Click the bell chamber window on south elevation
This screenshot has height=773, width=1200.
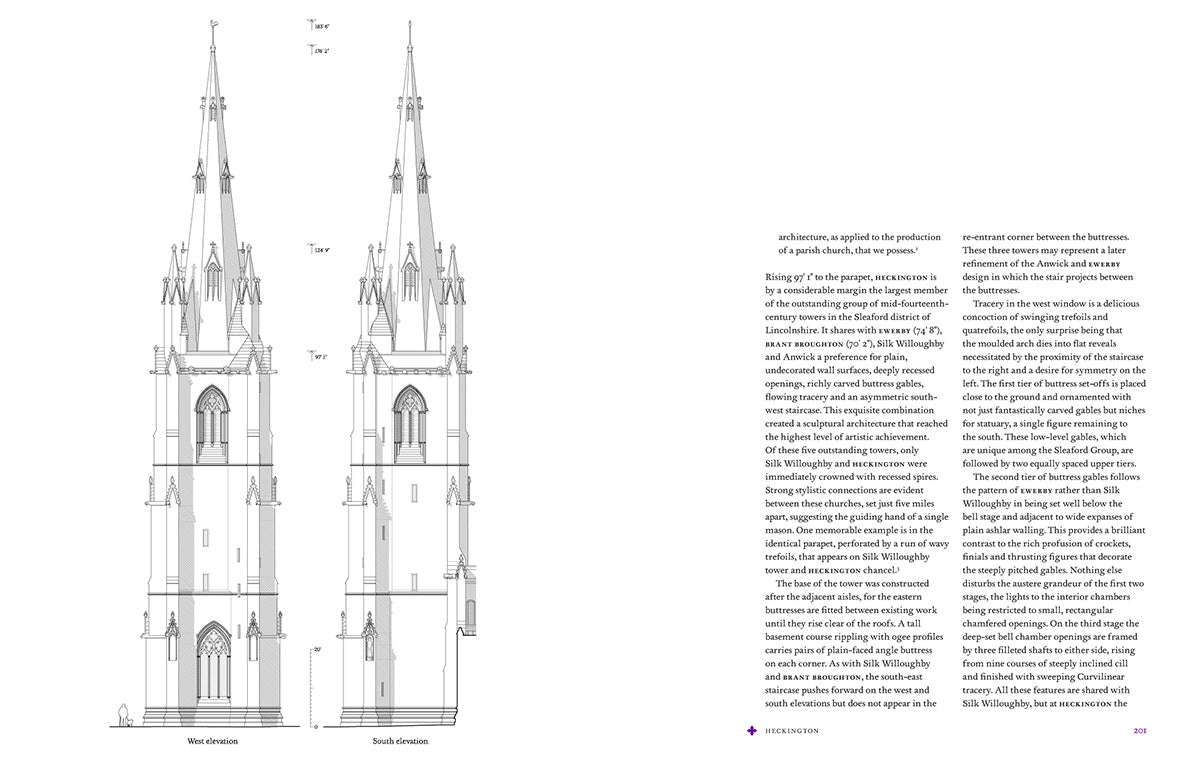[x=410, y=422]
